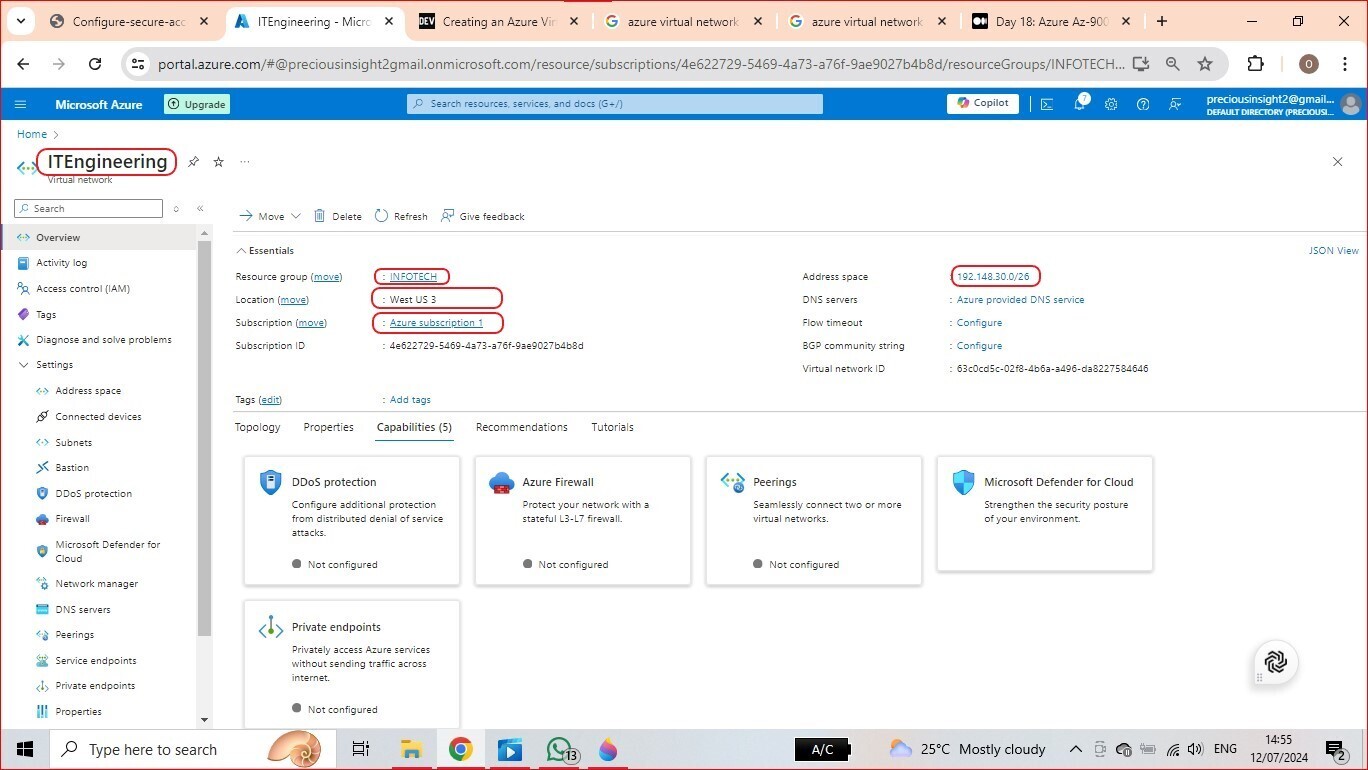Screen dimensions: 1368x770
Task: Bookmark this page with the address bar star
Action: point(1205,64)
